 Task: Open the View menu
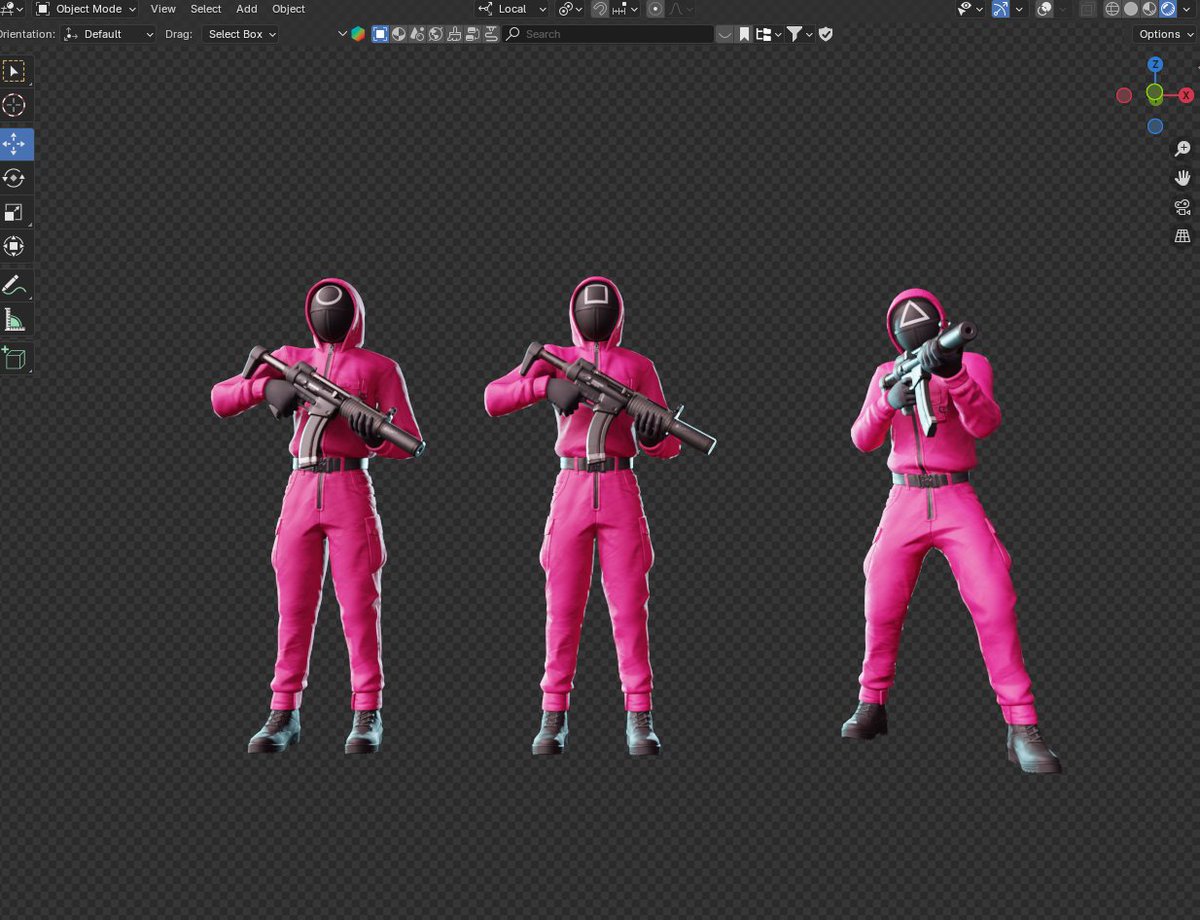[x=163, y=9]
